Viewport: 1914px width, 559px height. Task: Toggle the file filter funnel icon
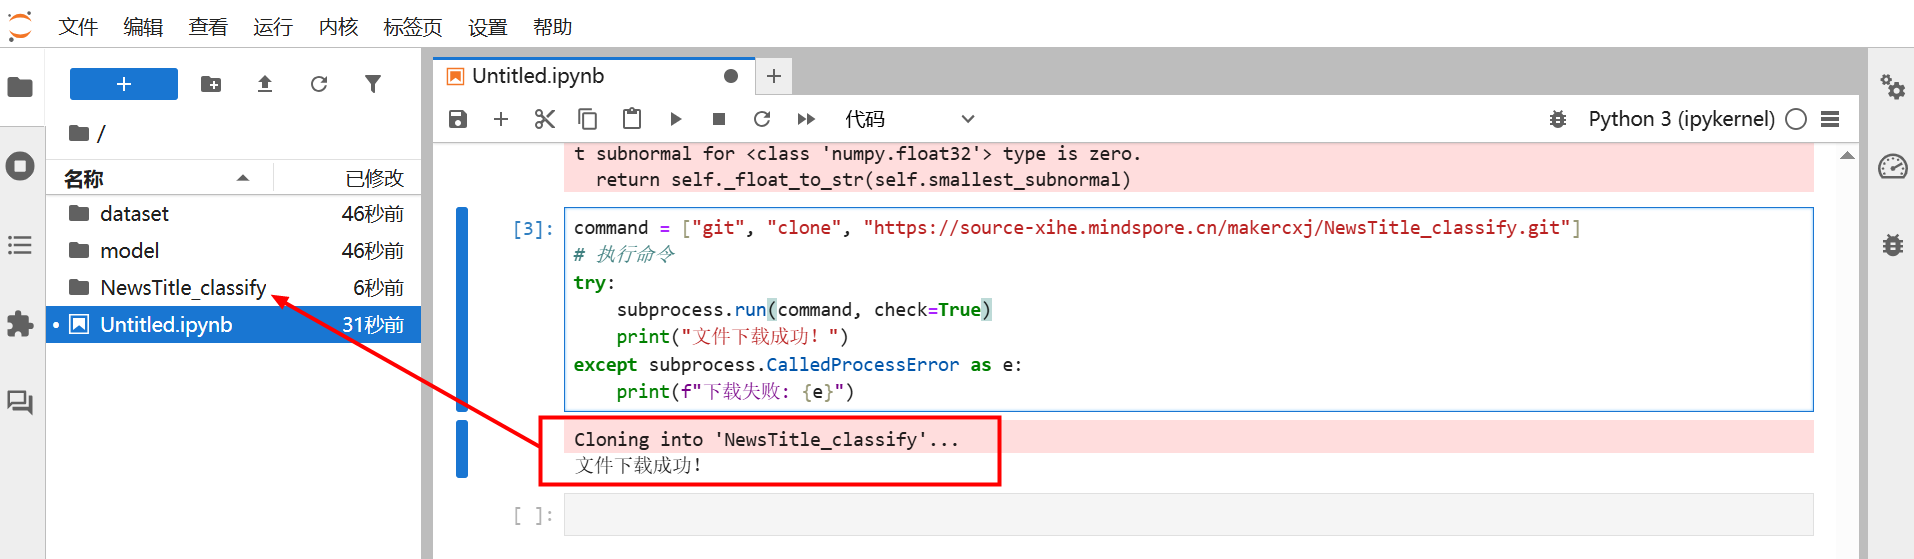click(373, 84)
